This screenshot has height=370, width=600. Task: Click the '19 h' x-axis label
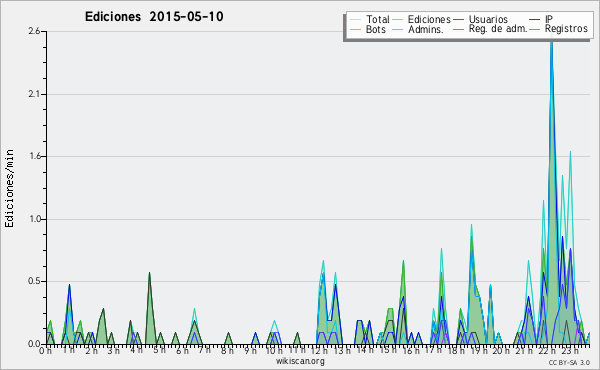tap(478, 350)
